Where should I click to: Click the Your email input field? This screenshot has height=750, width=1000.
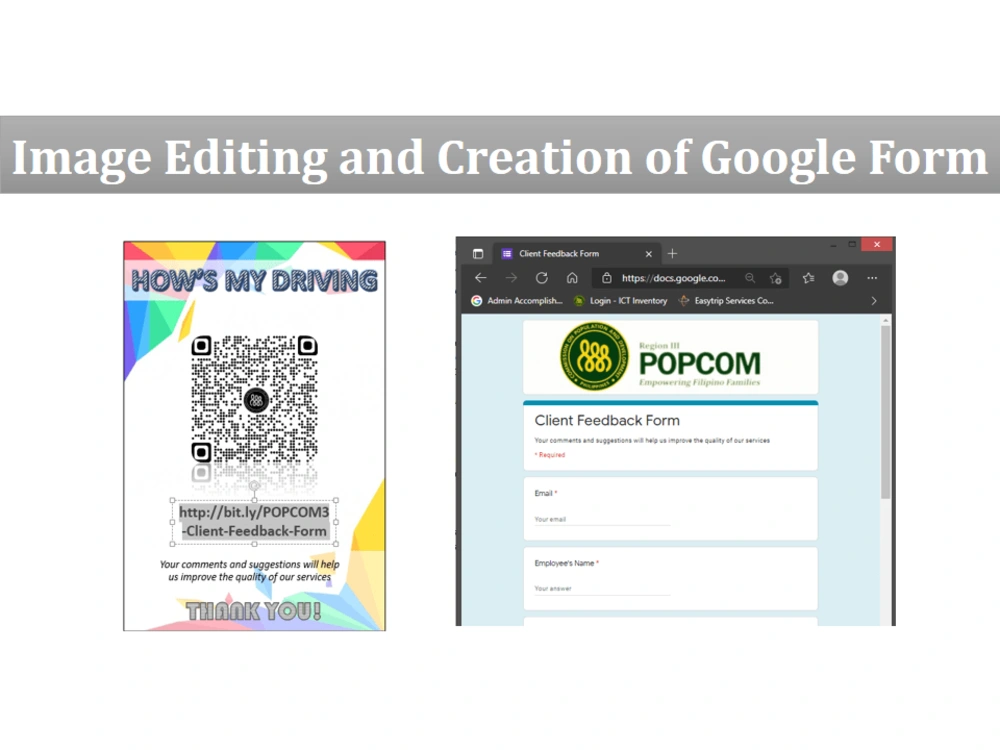coord(602,519)
